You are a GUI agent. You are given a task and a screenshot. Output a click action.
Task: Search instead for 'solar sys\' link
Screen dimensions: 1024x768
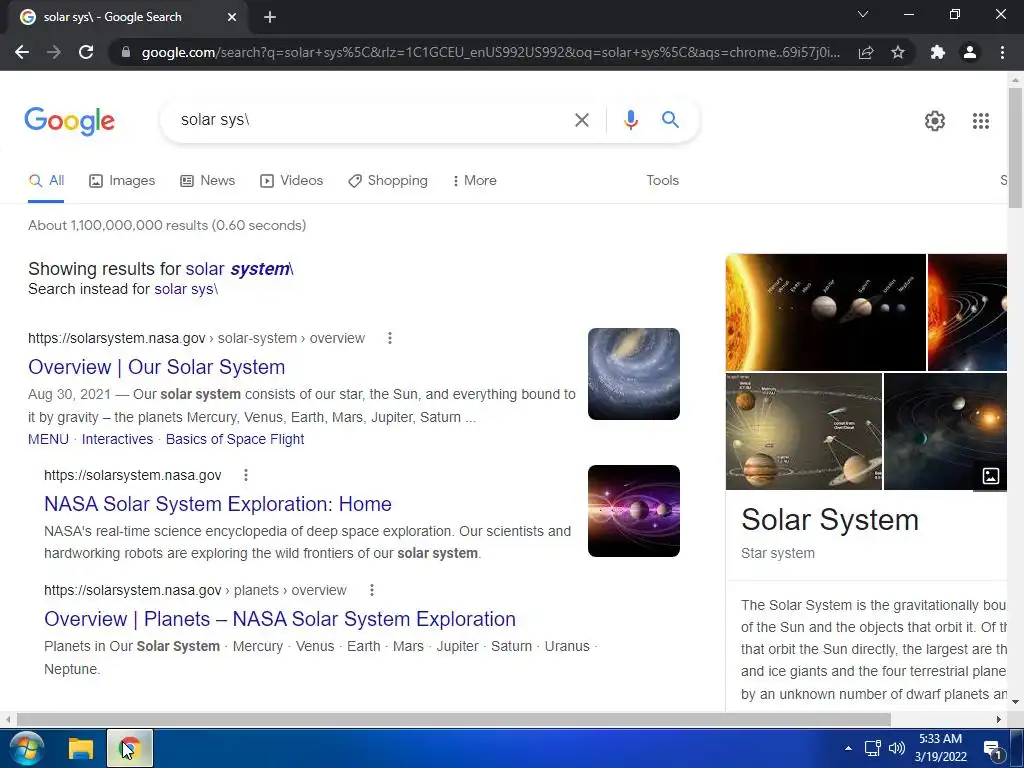(186, 289)
